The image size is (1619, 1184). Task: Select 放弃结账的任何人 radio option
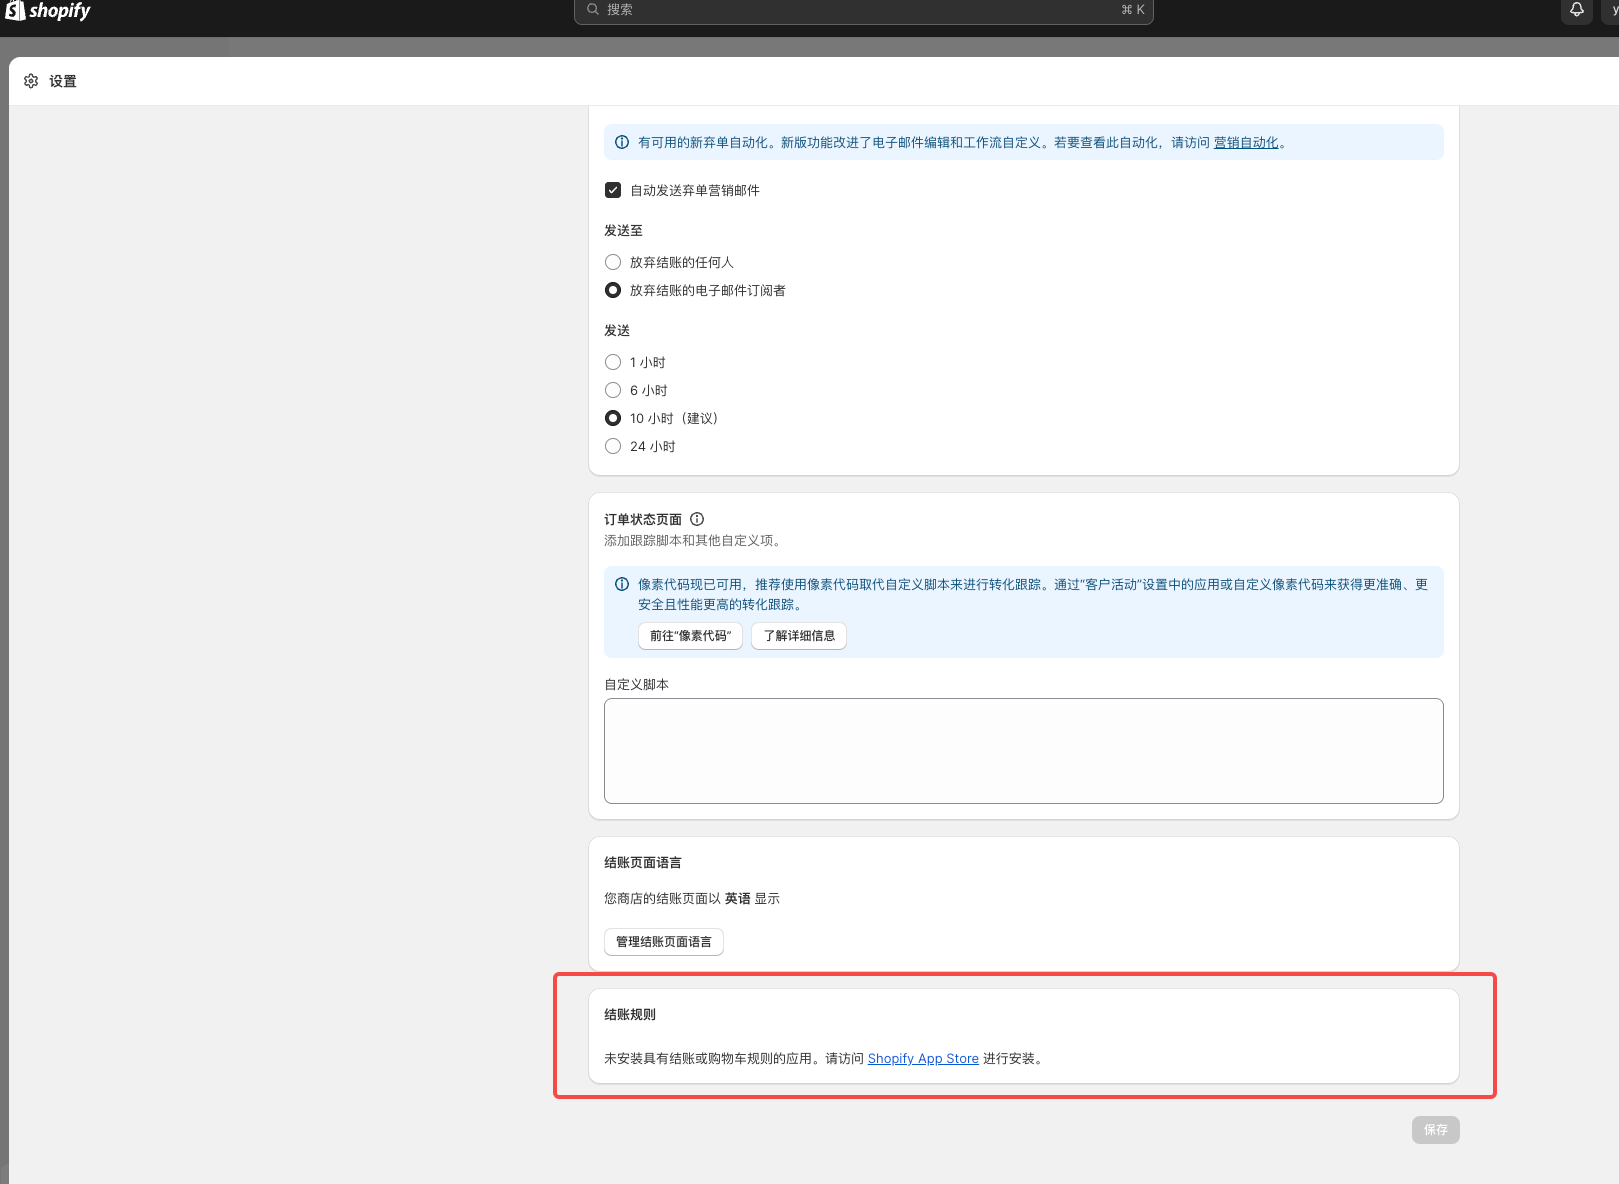coord(613,262)
